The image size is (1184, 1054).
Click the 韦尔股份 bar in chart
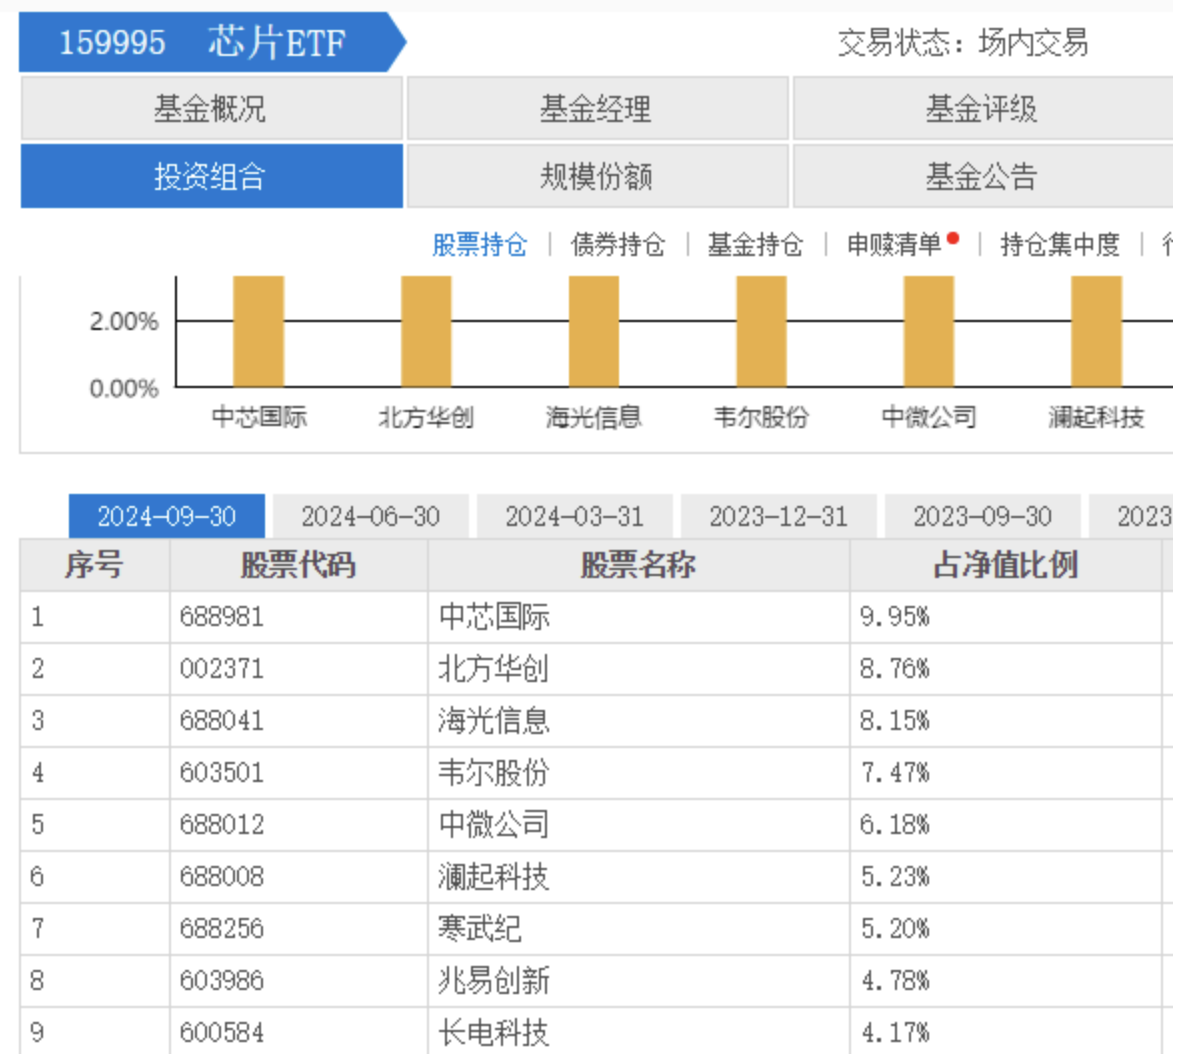(761, 331)
